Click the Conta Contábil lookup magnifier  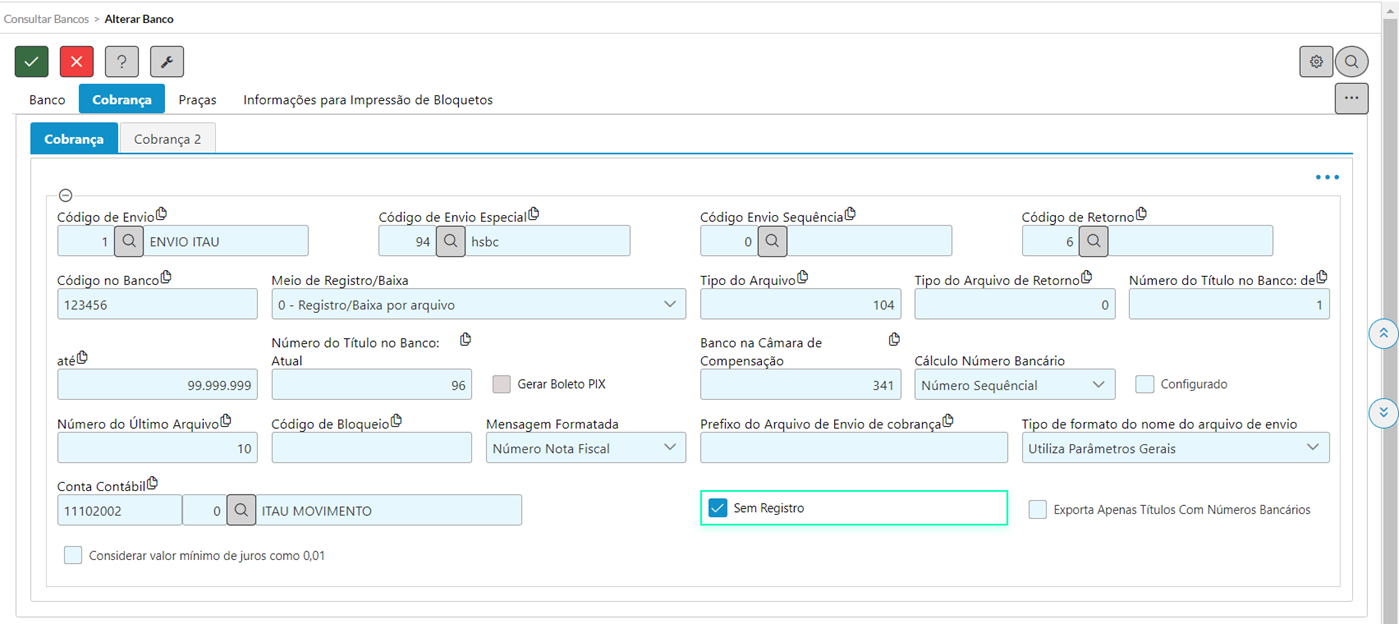(241, 510)
